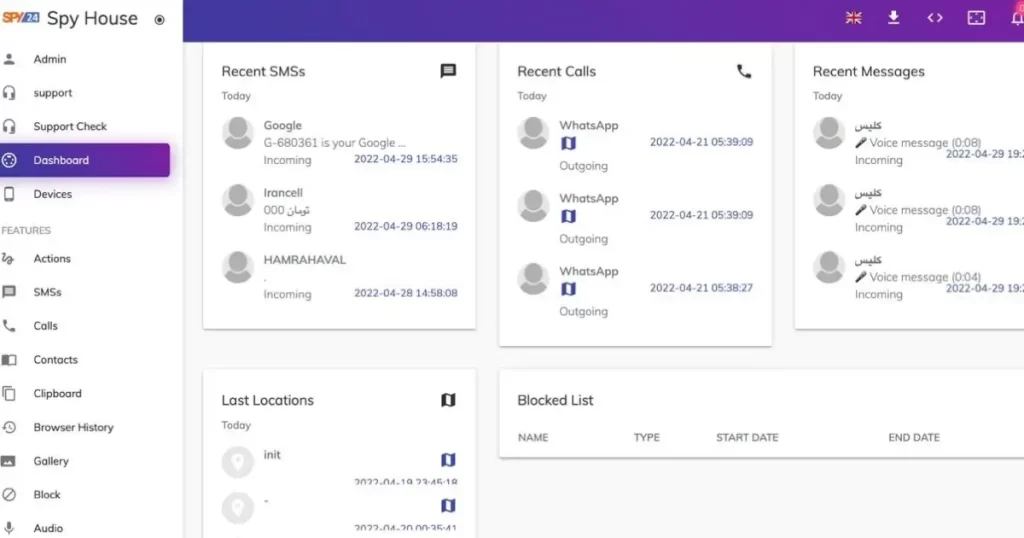Click the Devices phone icon
The image size is (1024, 538).
click(x=9, y=194)
